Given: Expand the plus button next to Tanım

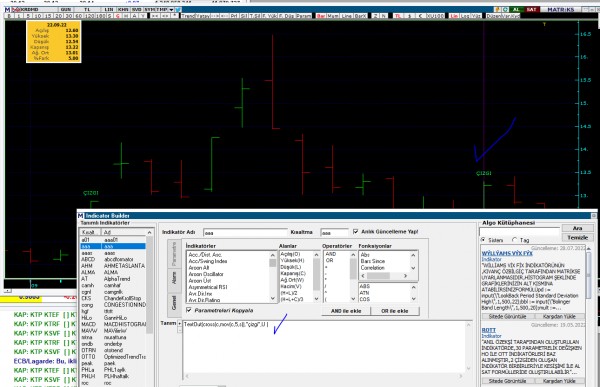Looking at the screenshot, I should [180, 323].
